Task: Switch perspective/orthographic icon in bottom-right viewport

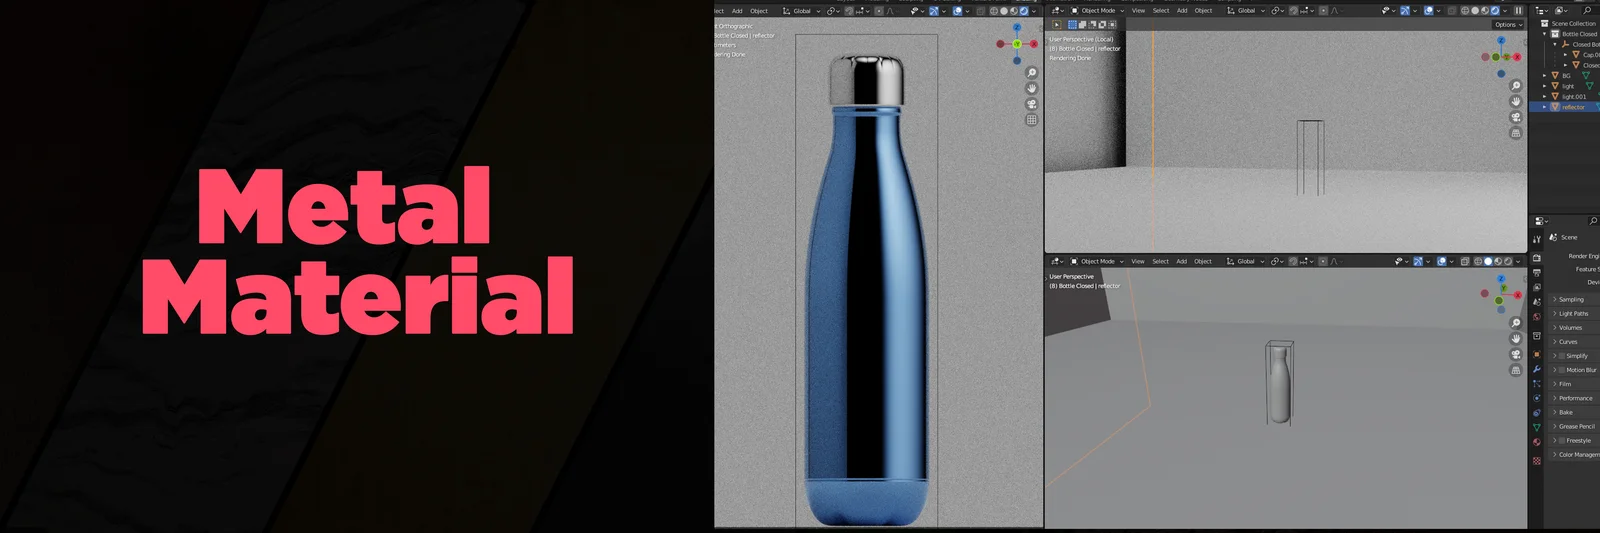Action: click(1516, 371)
